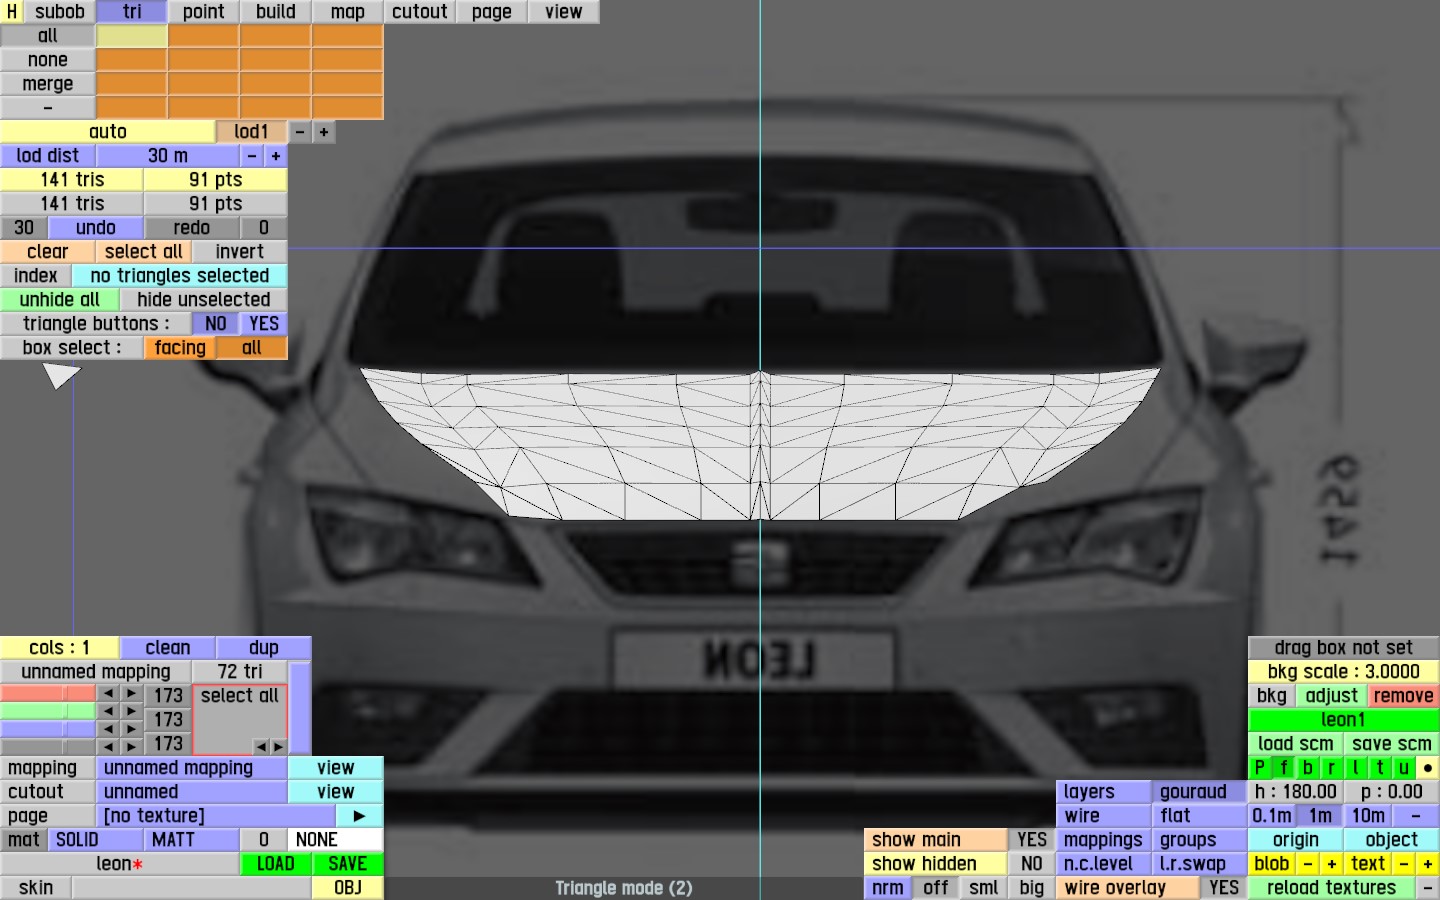Screen dimensions: 1440x900
Task: Click the left arrow beside the grey slider
Action: coord(108,747)
